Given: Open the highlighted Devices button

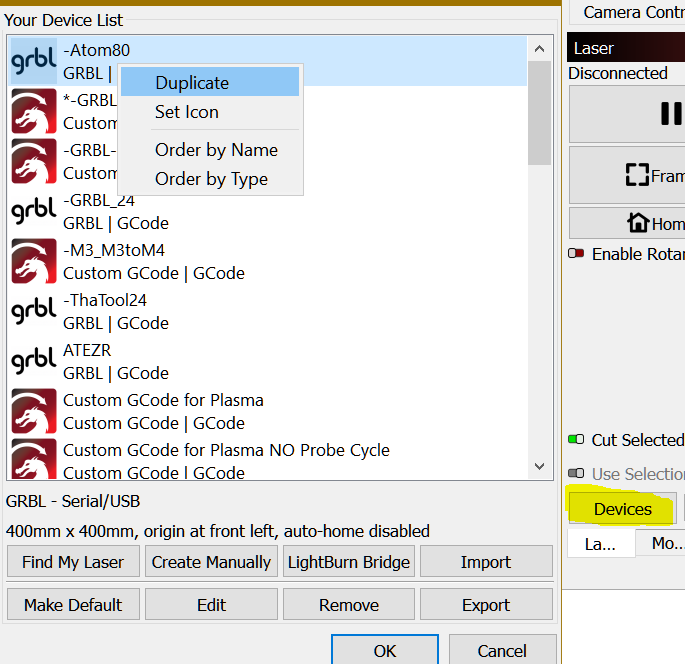Looking at the screenshot, I should (622, 509).
